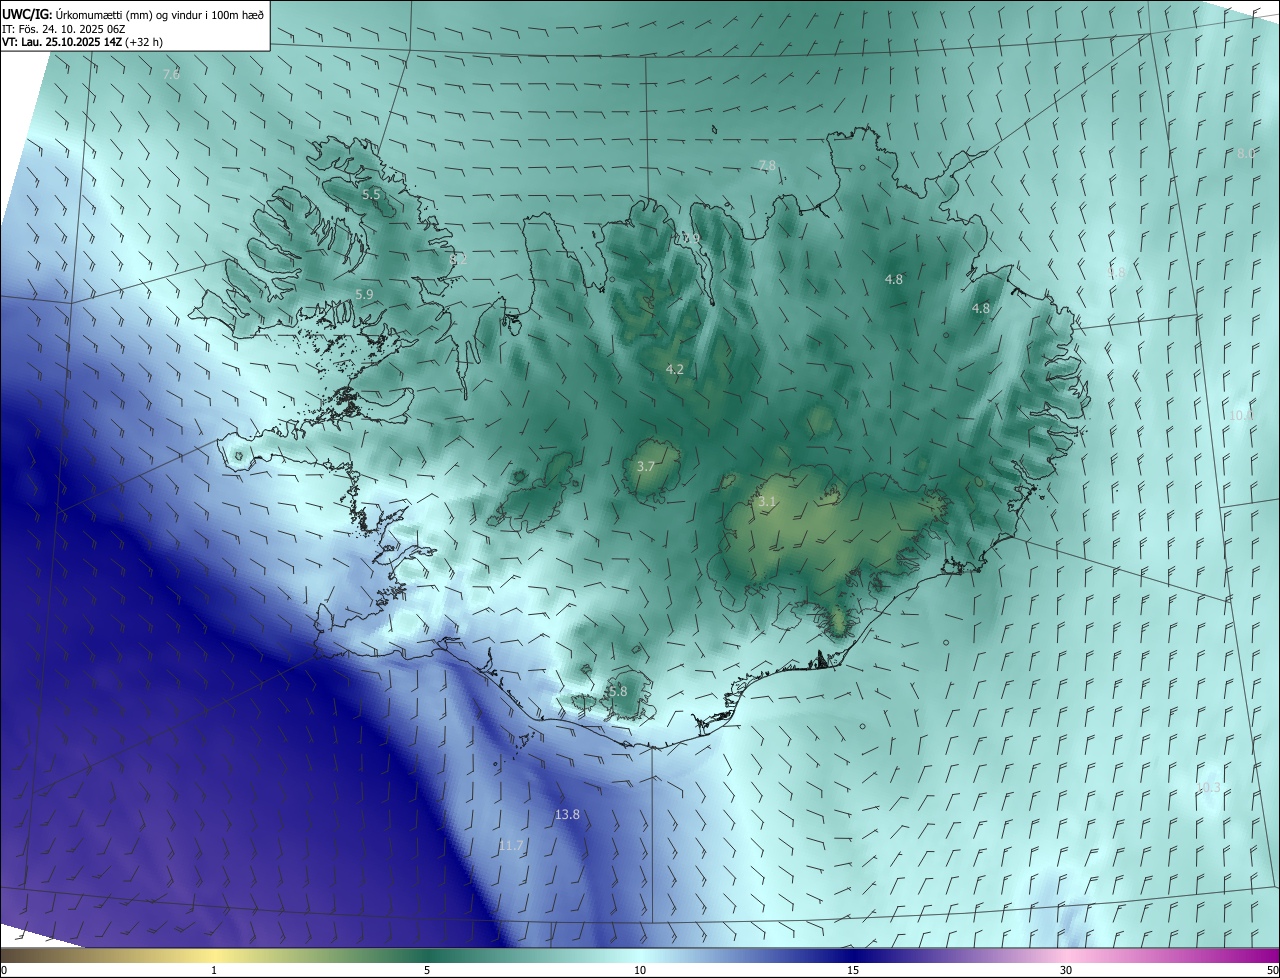Click the 10.0 value at the eastern edge

[1241, 415]
